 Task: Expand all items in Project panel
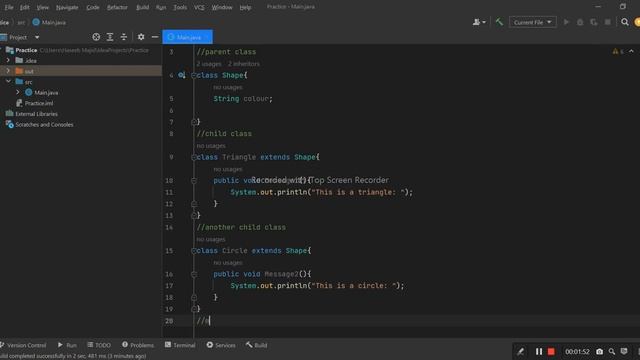(x=110, y=37)
